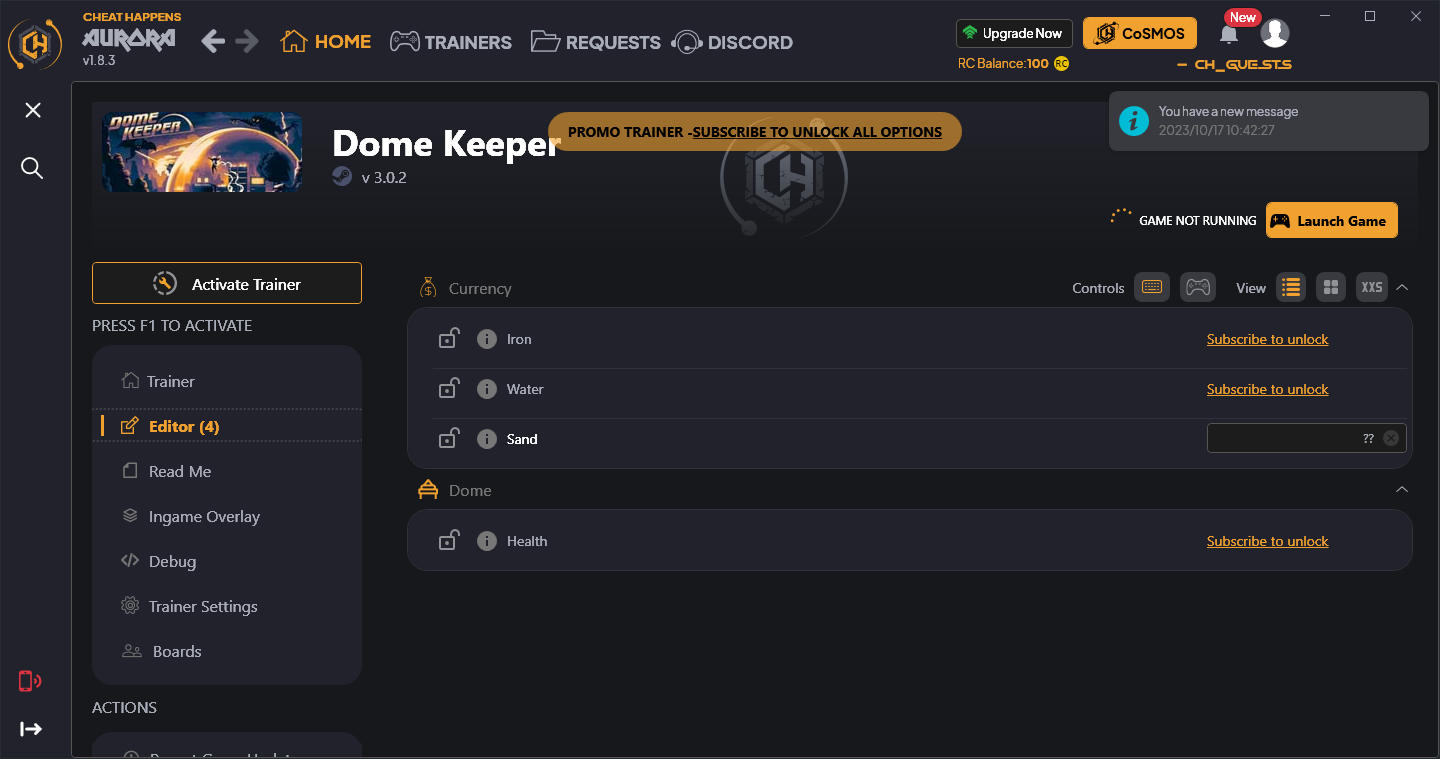Click the Activate Trainer button
This screenshot has width=1440, height=759.
coord(227,283)
